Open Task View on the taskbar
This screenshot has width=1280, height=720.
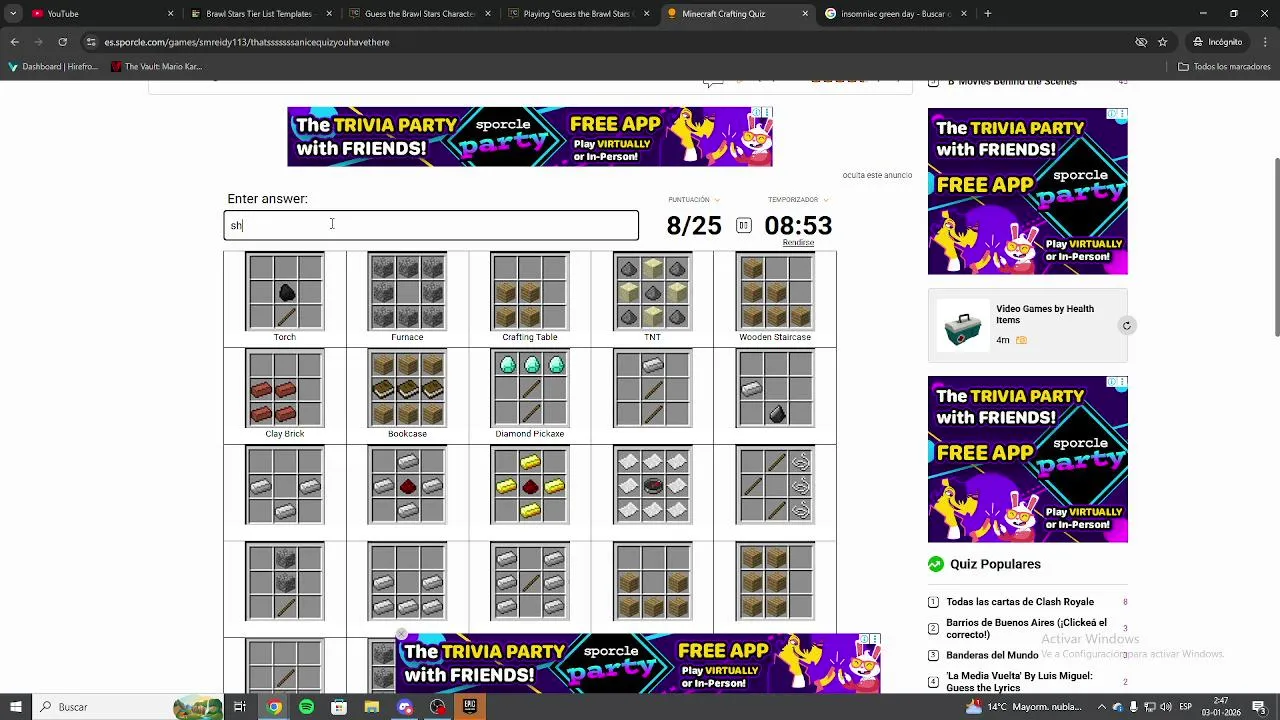[x=240, y=707]
